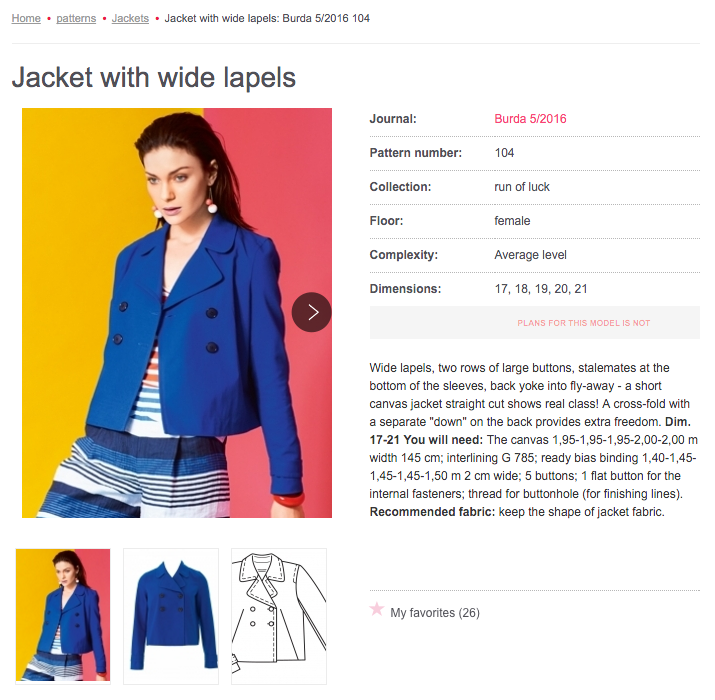Viewport: 715px width, 700px height.
Task: Open the Burda 5/2016 journal link
Action: click(x=530, y=119)
